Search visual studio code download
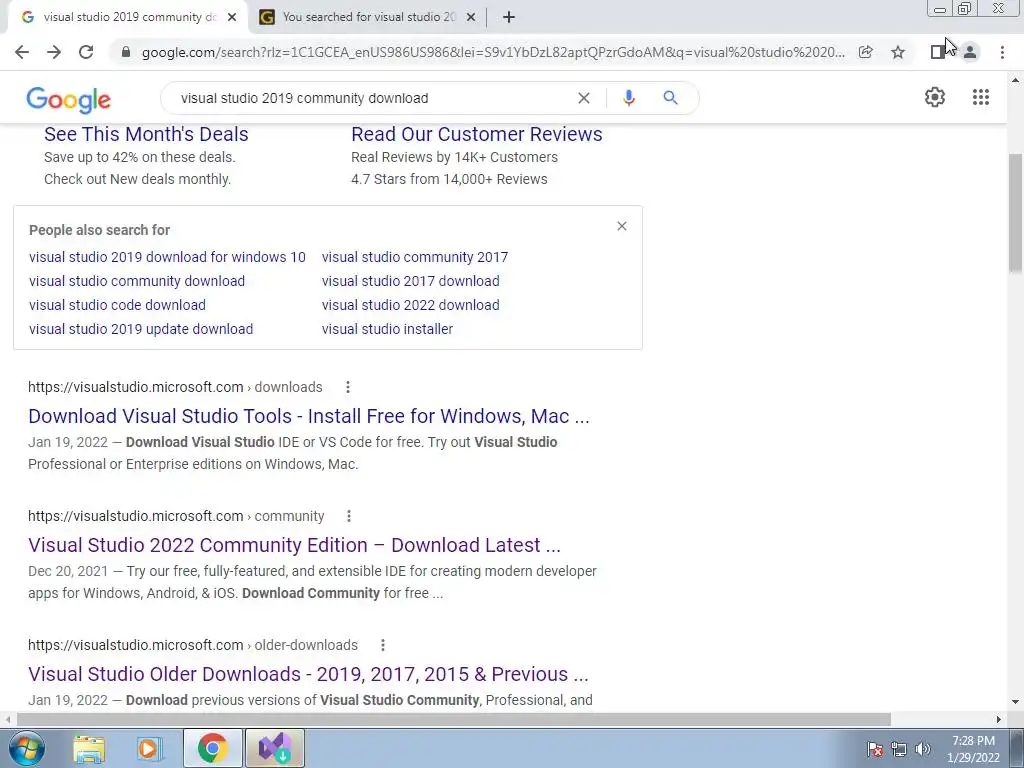The height and width of the screenshot is (768, 1024). point(118,305)
